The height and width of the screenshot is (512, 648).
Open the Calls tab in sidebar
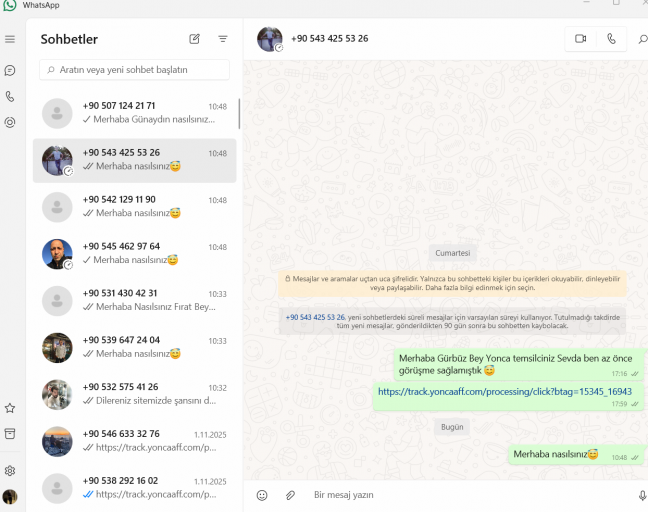point(10,97)
